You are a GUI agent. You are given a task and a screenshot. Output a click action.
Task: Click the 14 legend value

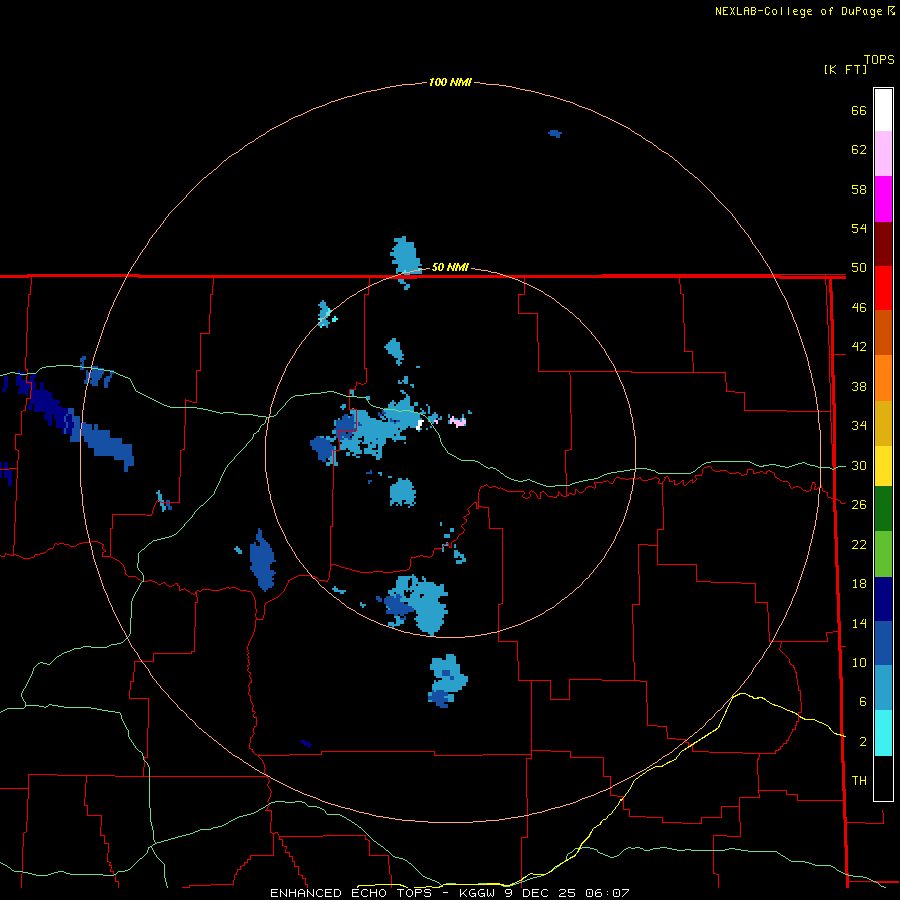859,623
